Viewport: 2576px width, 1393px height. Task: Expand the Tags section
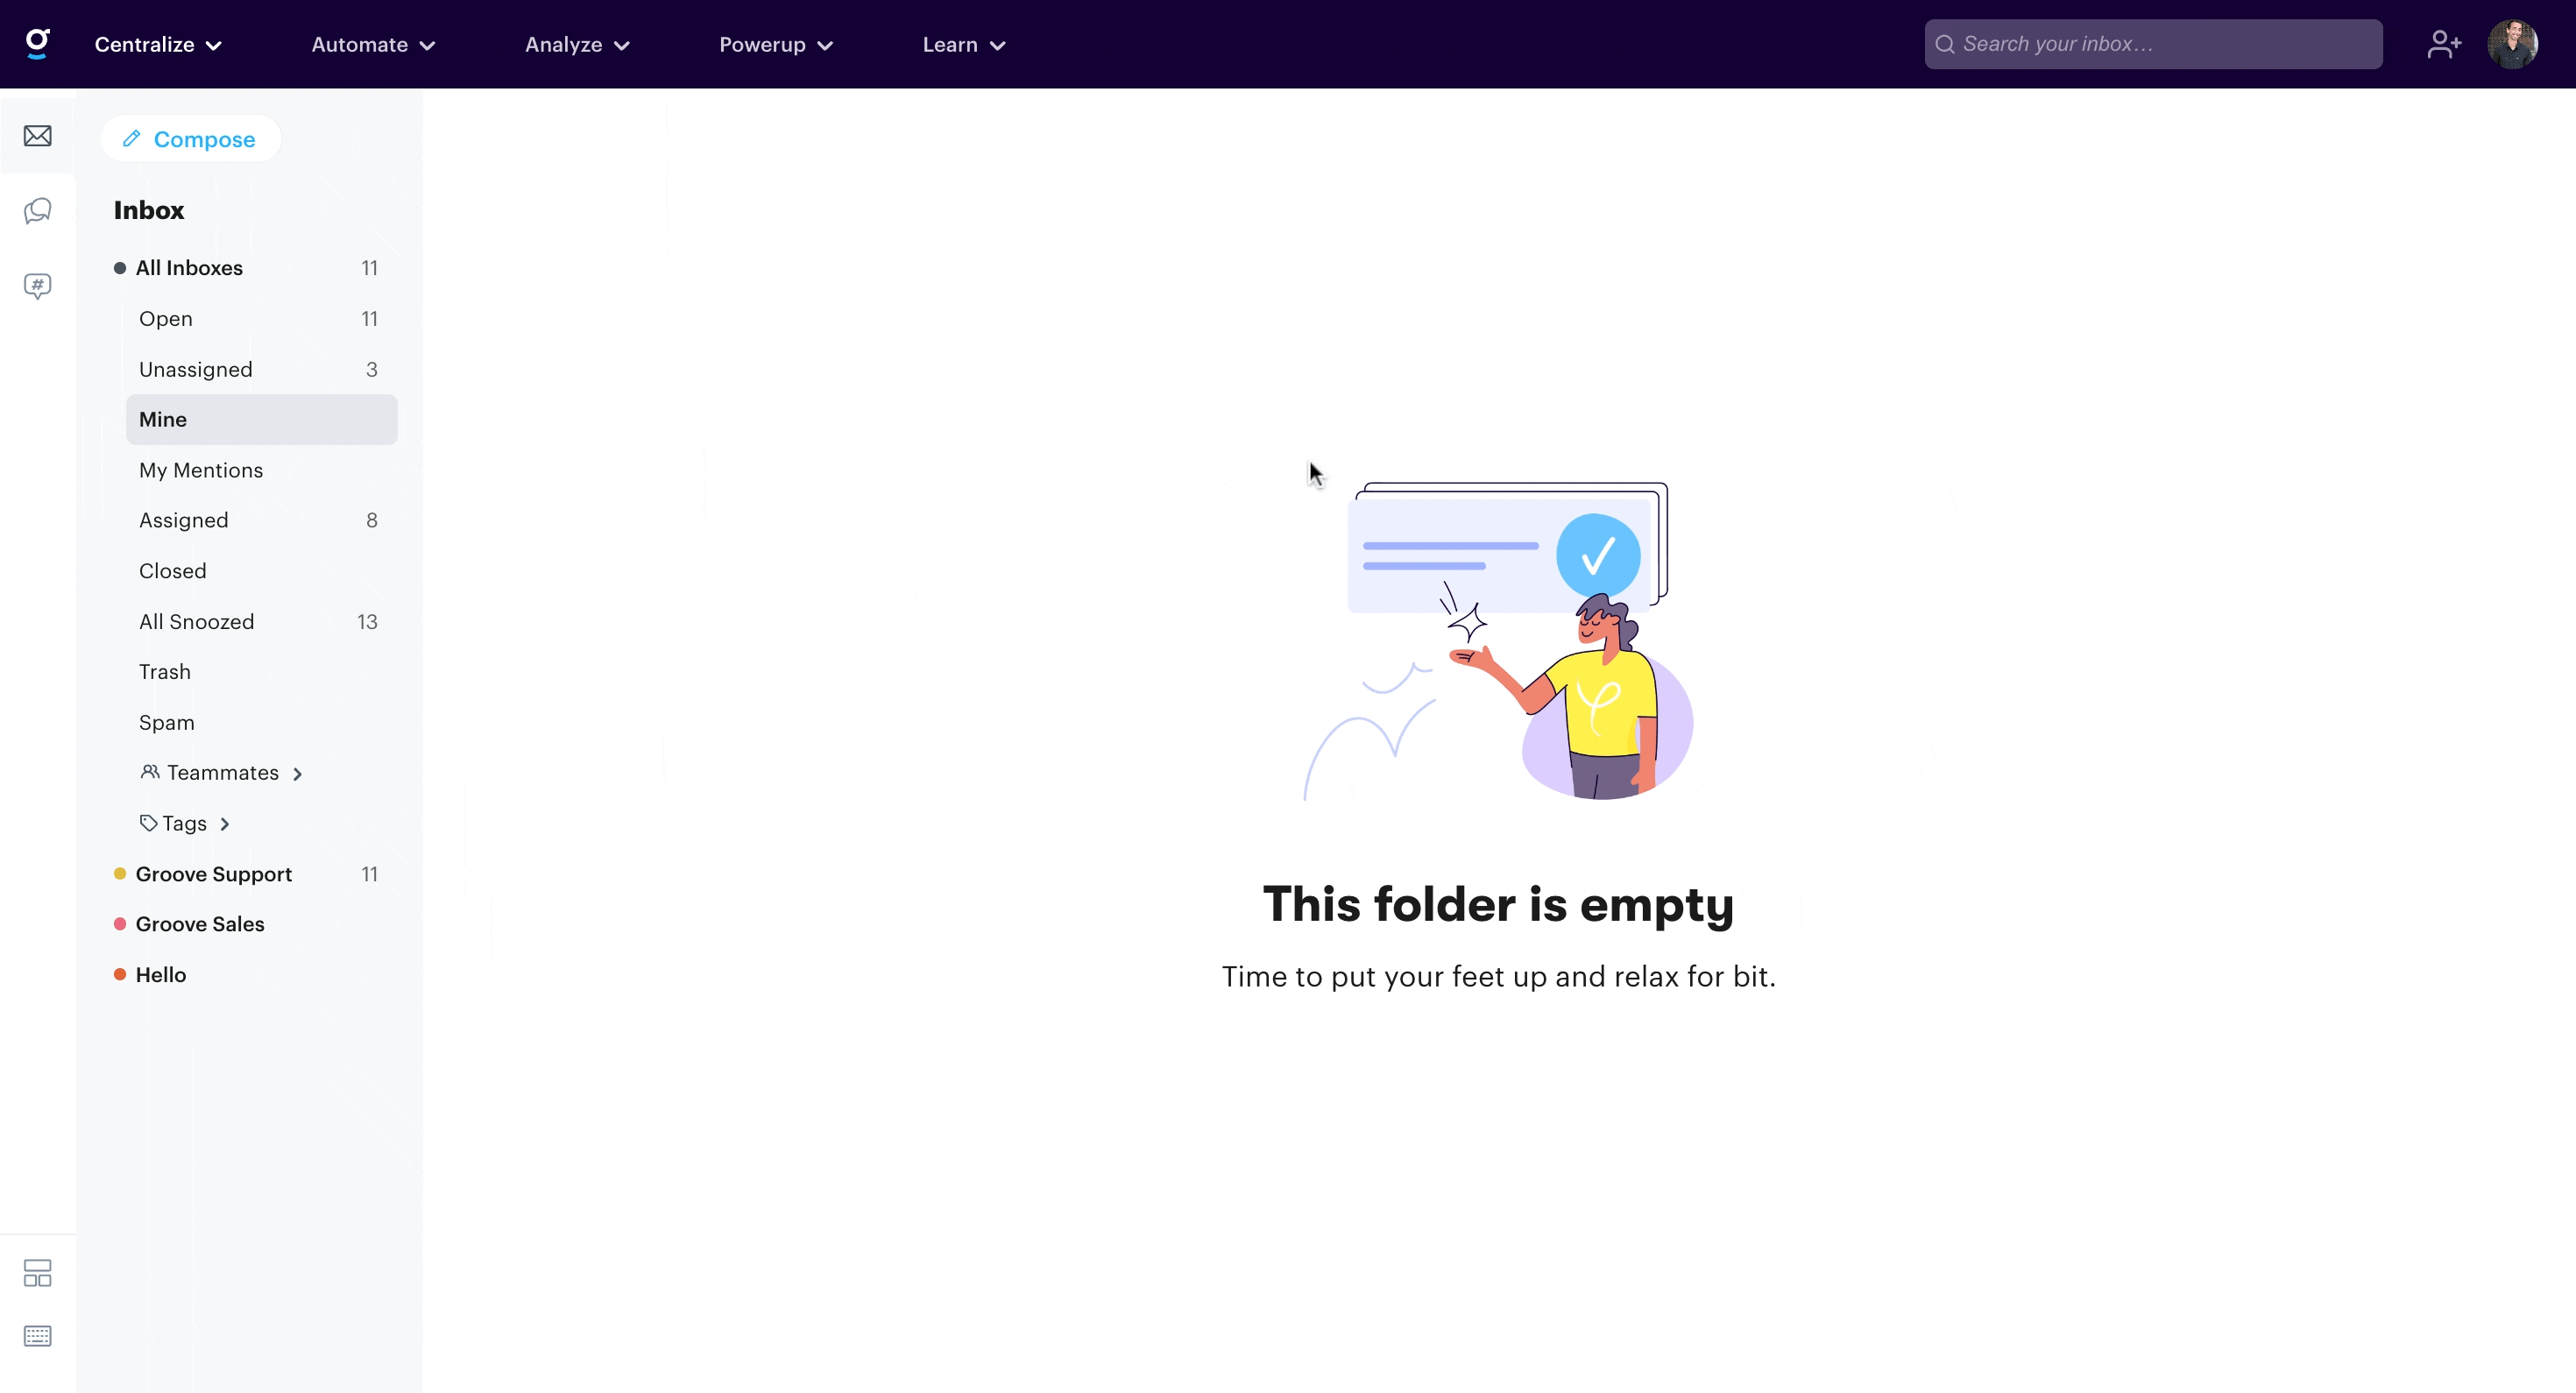click(185, 823)
